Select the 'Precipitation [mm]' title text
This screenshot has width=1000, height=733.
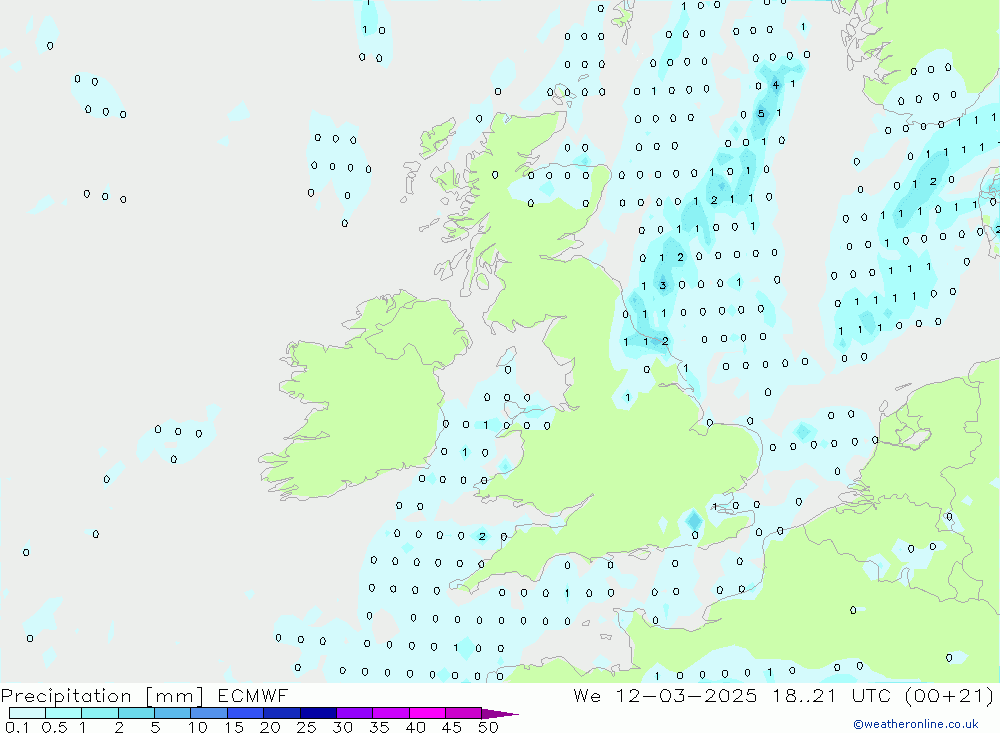tap(102, 696)
